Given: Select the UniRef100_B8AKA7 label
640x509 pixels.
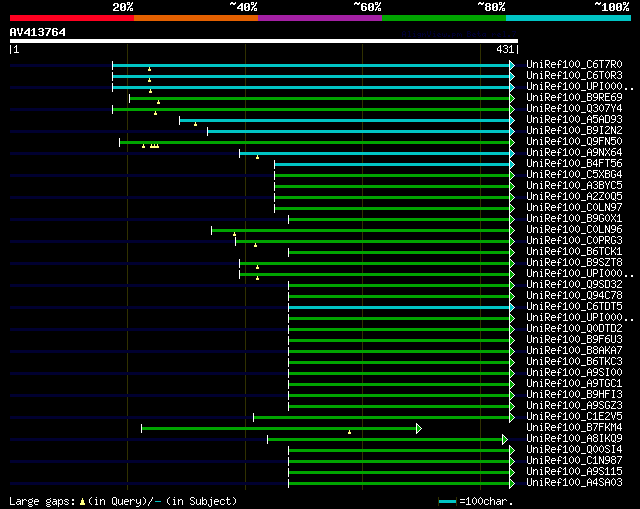Looking at the screenshot, I should pyautogui.click(x=574, y=351).
